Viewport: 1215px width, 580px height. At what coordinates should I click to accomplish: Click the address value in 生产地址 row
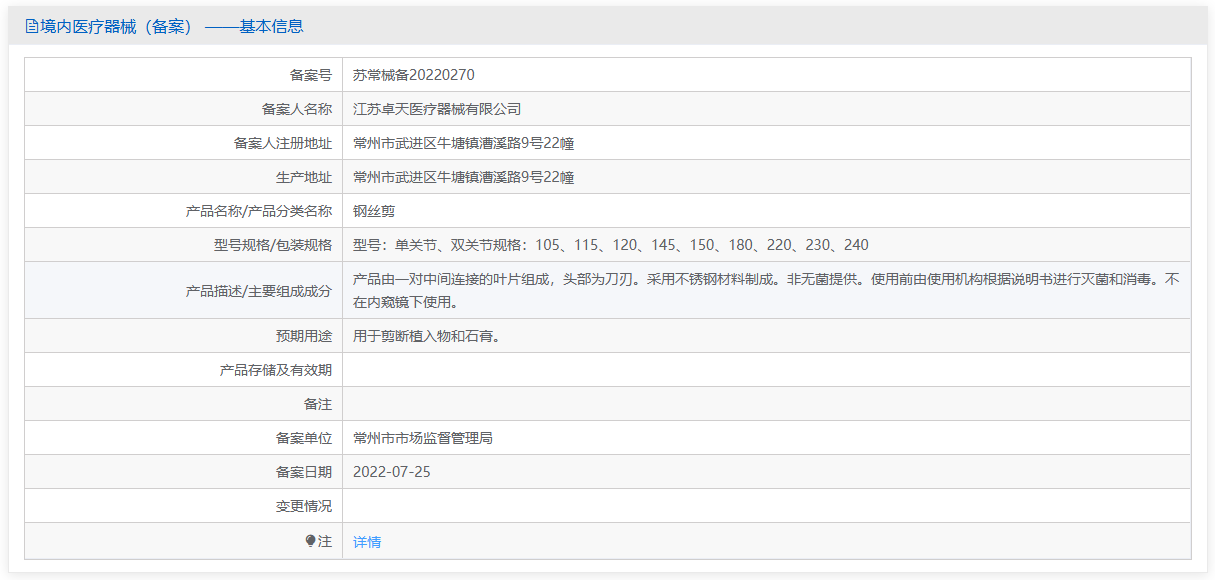pos(463,177)
